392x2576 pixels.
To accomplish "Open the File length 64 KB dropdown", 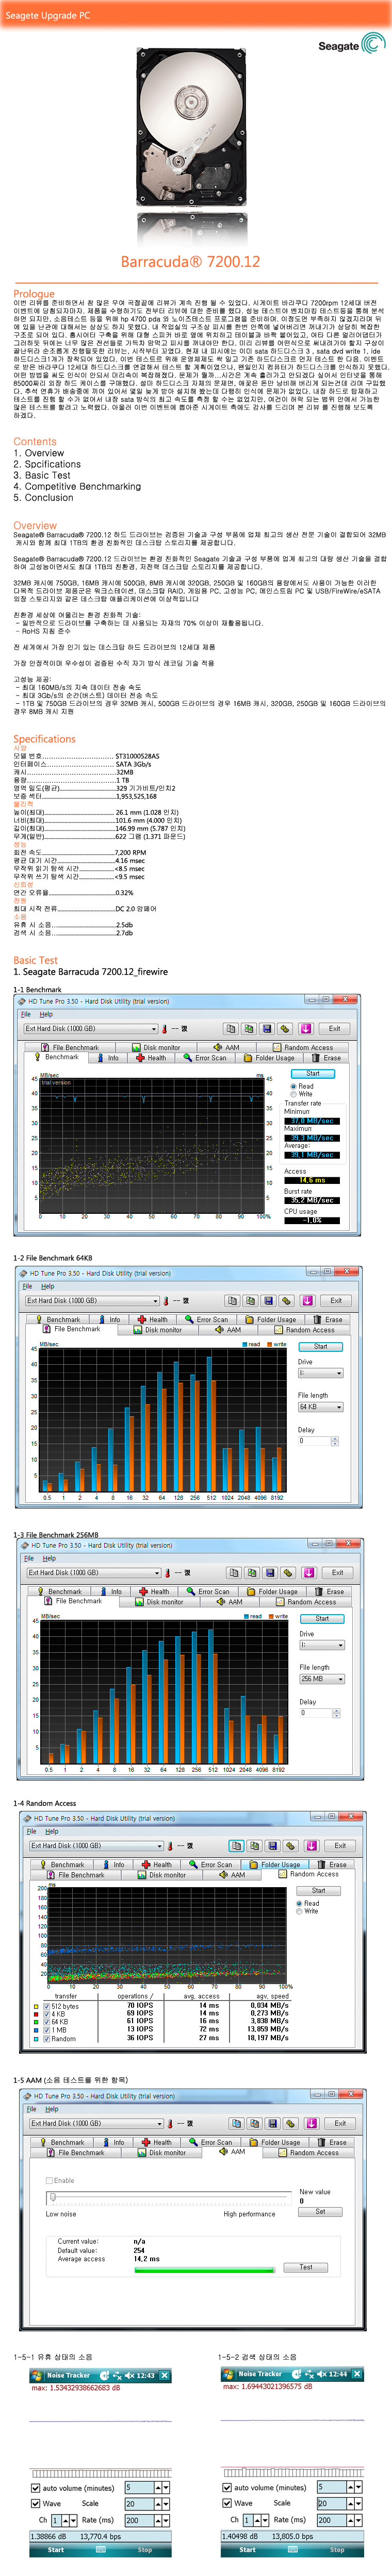I will tap(320, 1407).
